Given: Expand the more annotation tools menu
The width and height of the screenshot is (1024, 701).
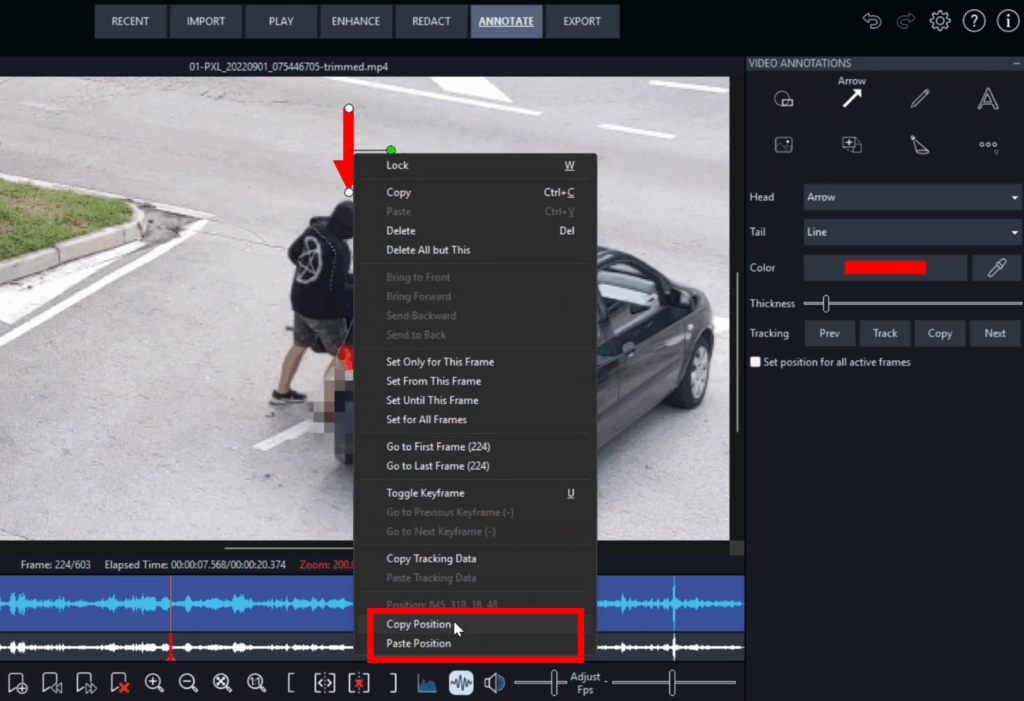Looking at the screenshot, I should point(988,145).
